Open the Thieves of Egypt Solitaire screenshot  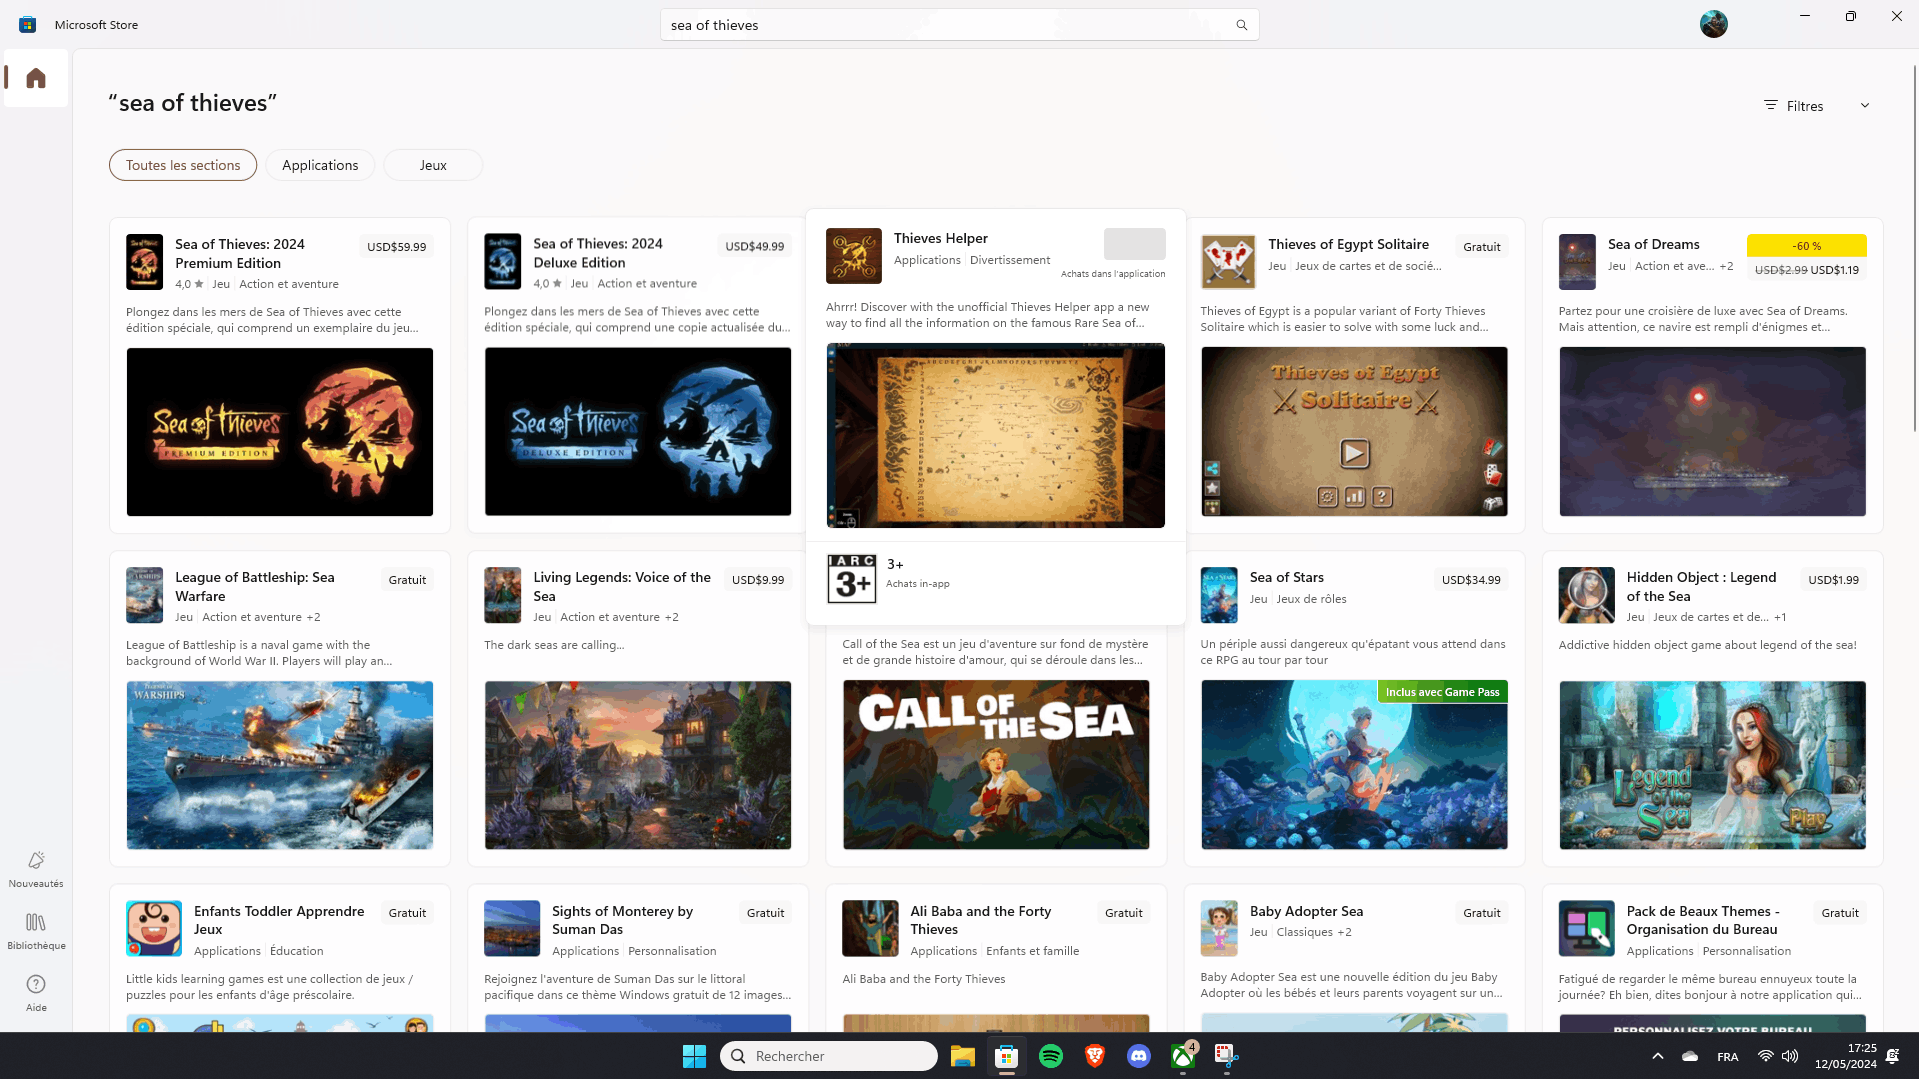click(x=1354, y=432)
